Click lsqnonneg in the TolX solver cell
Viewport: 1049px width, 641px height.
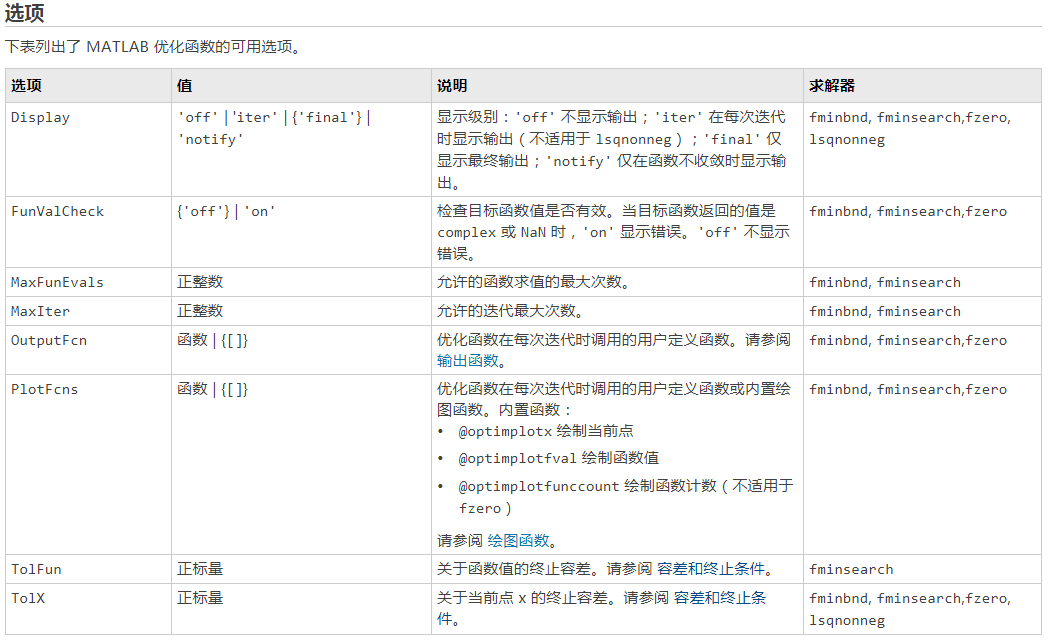[x=847, y=620]
